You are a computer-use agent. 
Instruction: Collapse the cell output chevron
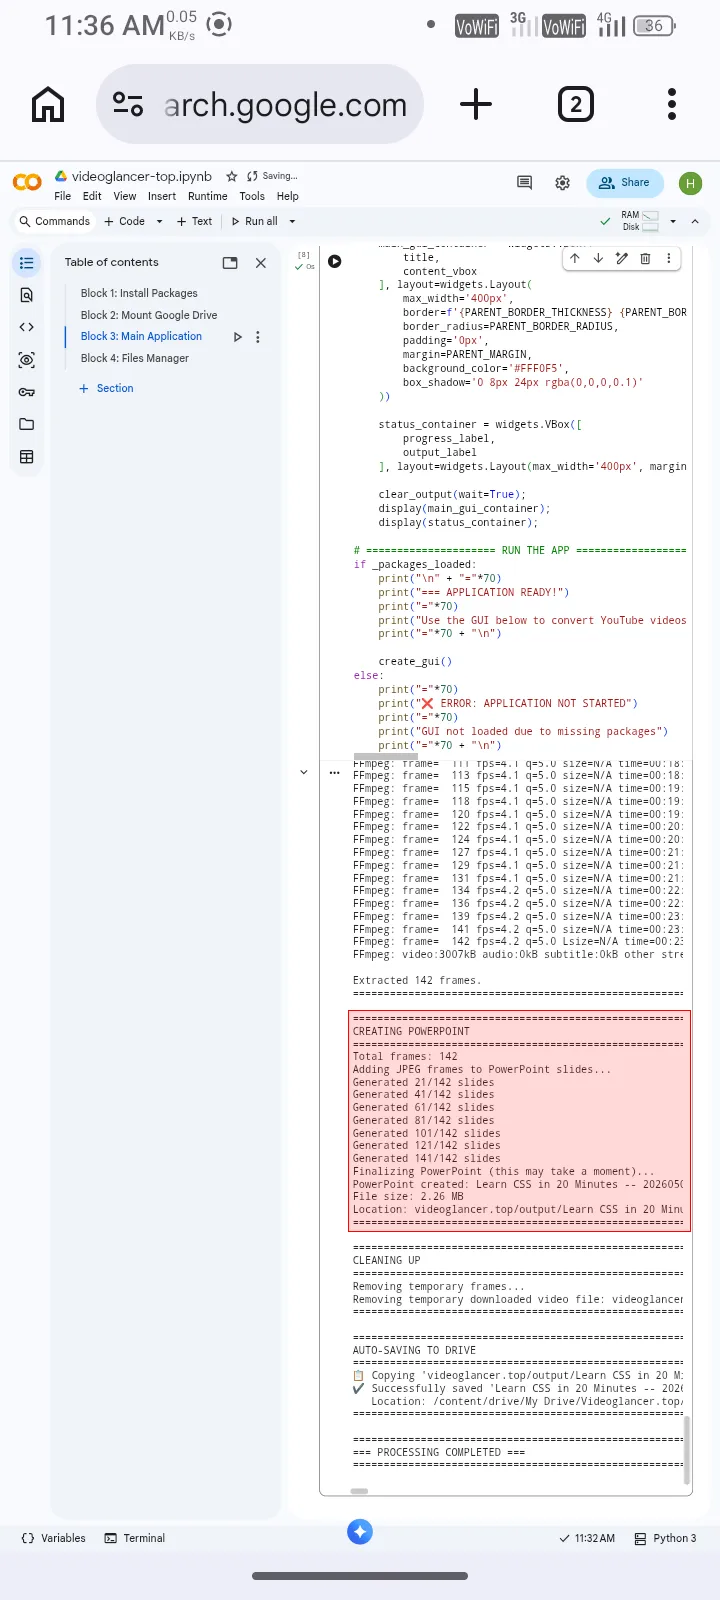coord(304,772)
